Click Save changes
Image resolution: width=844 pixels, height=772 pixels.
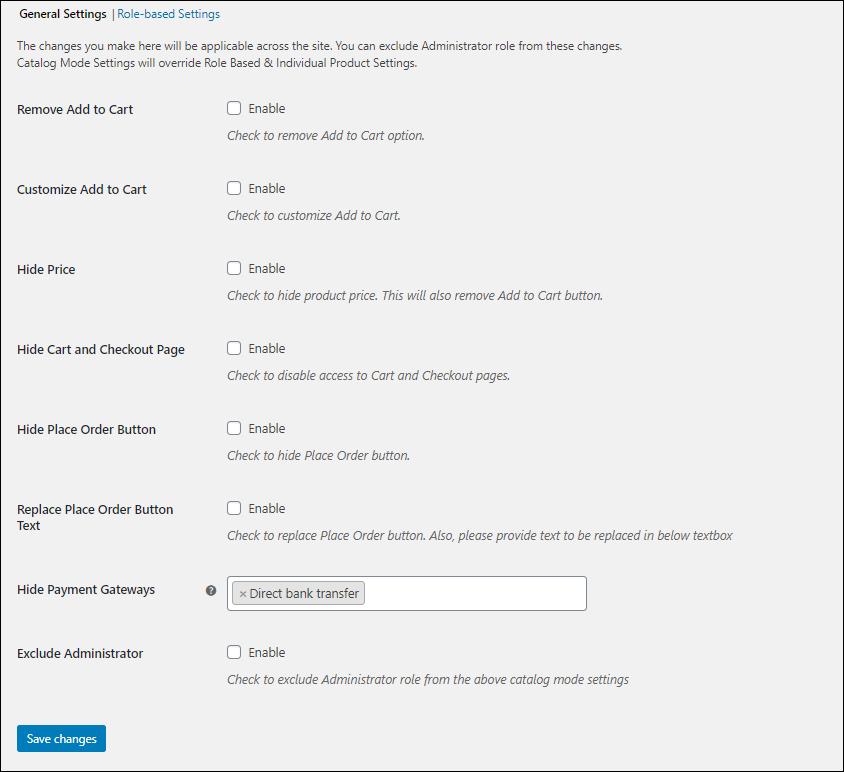click(x=61, y=738)
